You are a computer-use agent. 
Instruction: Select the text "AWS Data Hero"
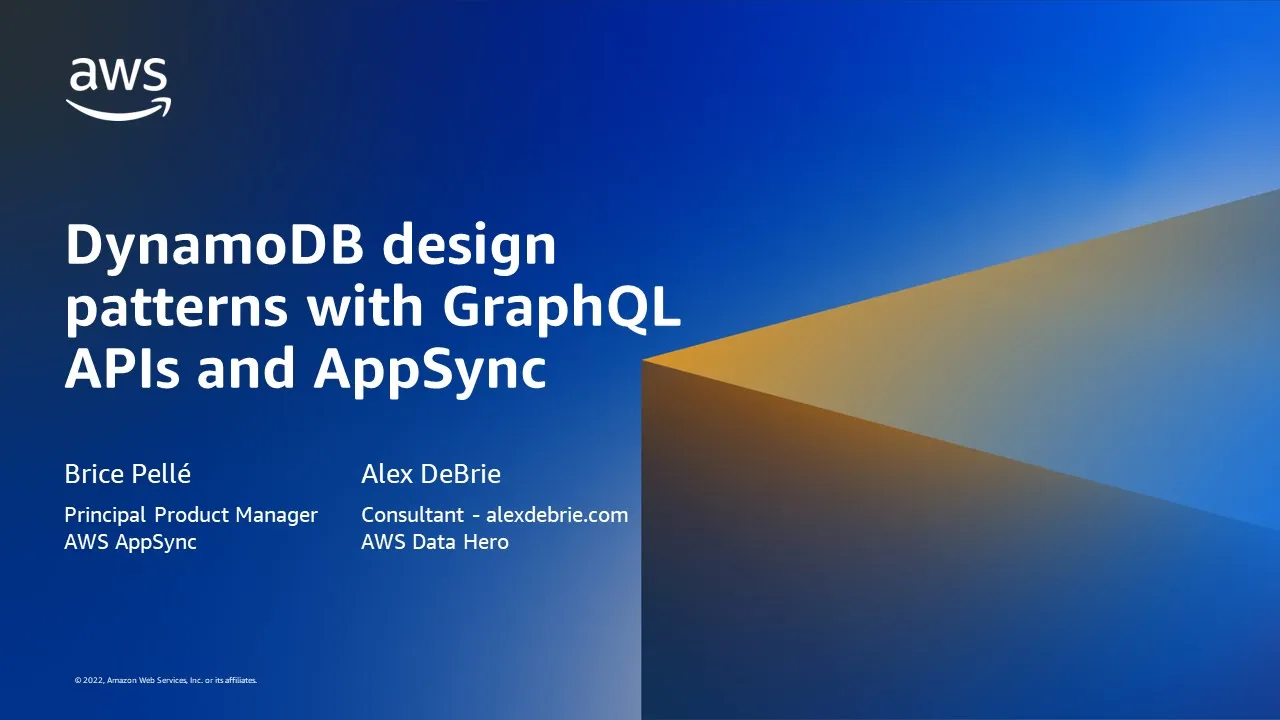[435, 542]
